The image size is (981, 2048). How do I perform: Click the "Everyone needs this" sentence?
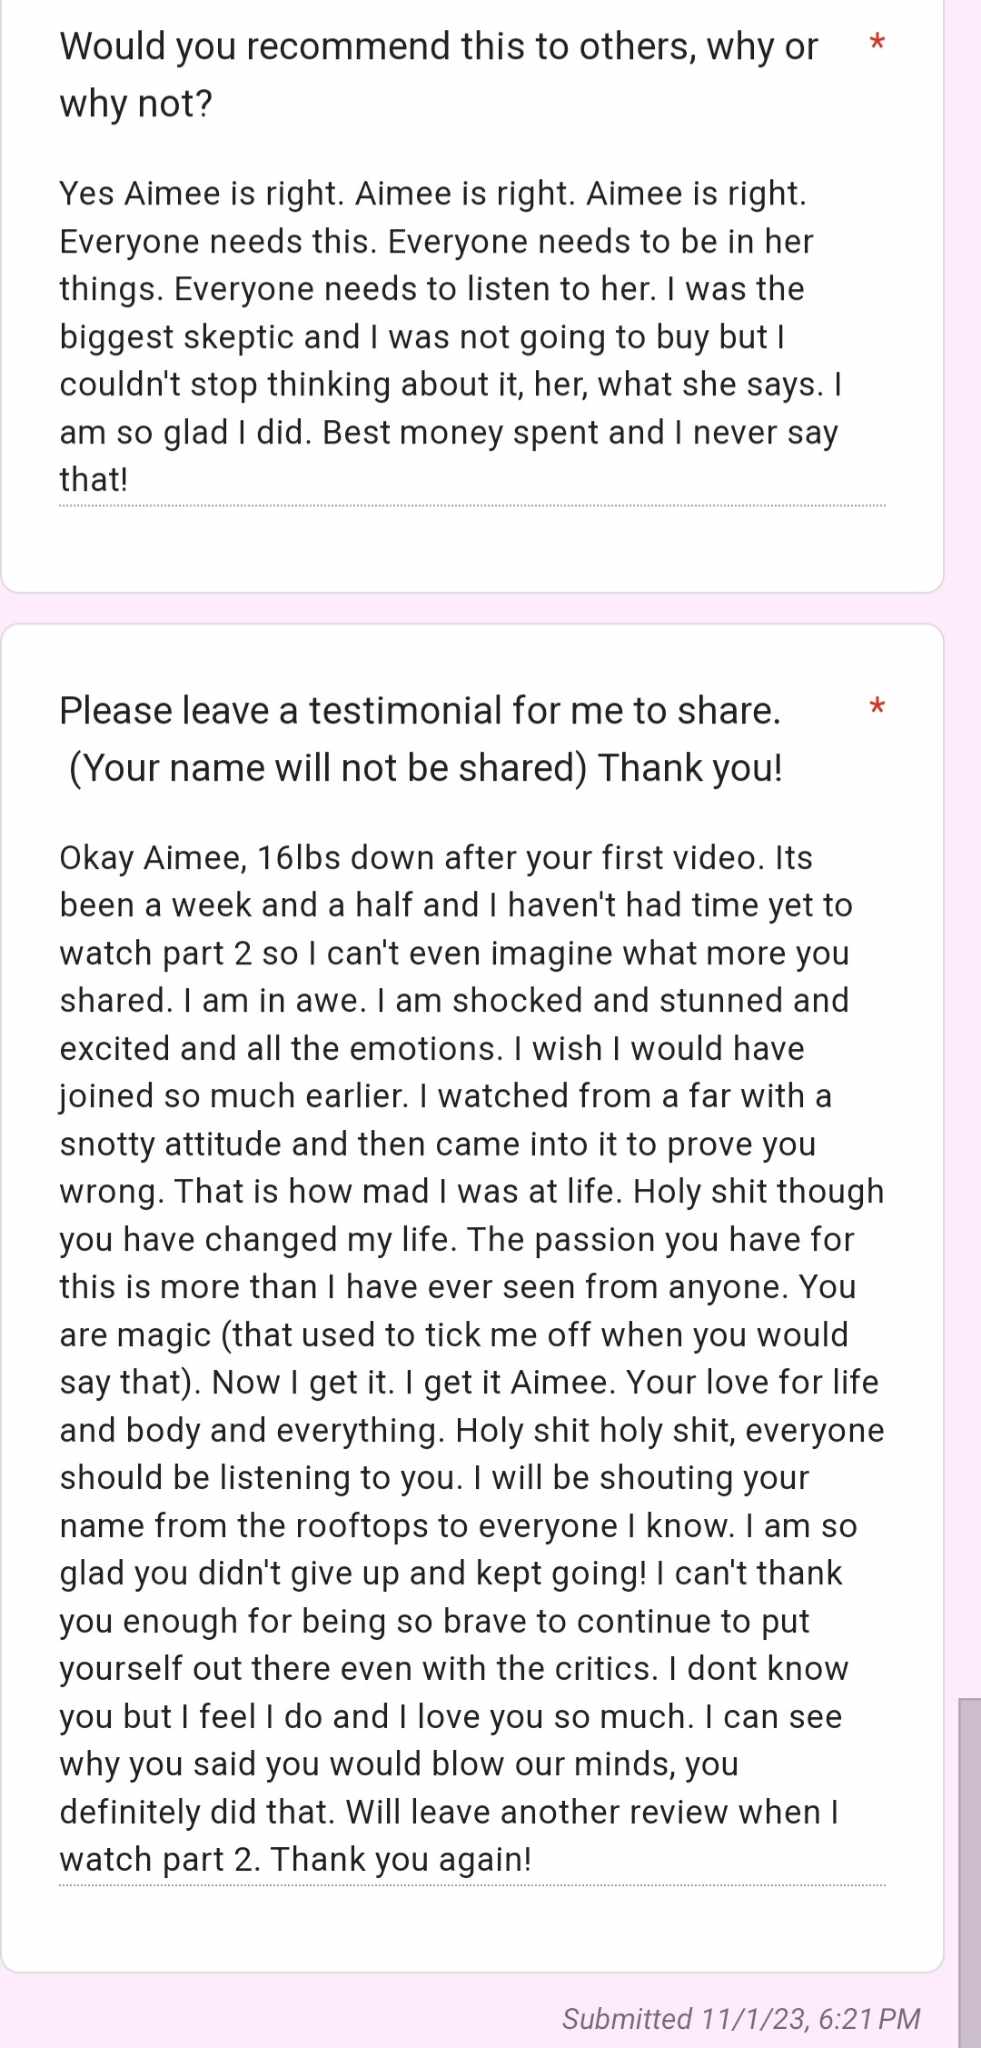click(218, 242)
